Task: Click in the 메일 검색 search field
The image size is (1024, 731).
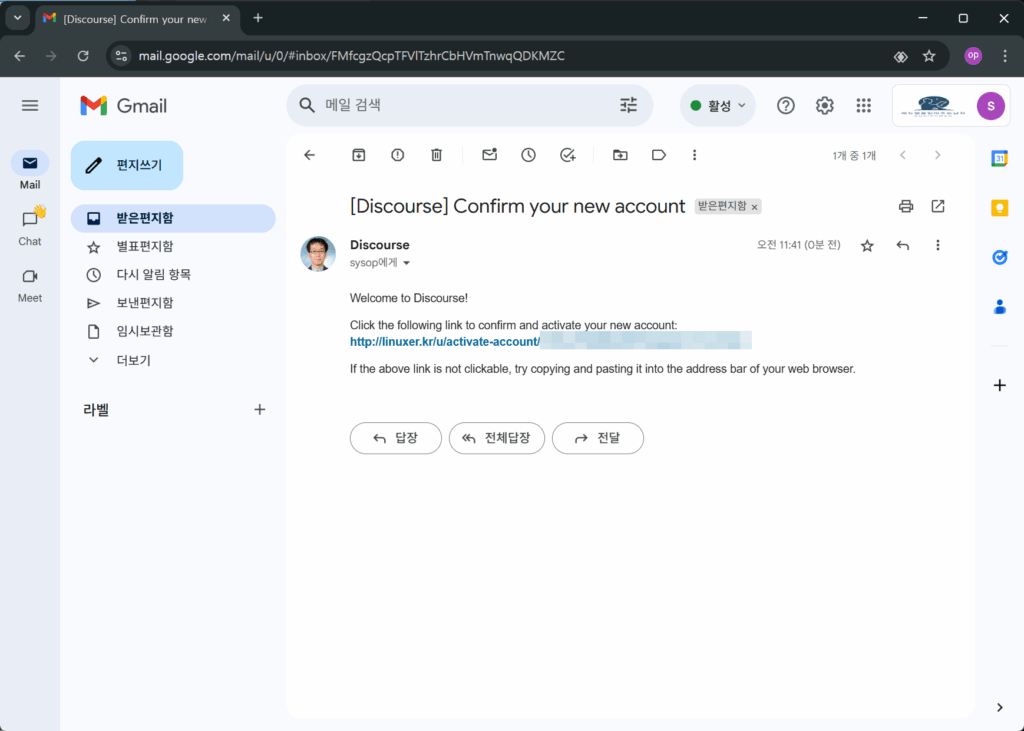Action: pyautogui.click(x=460, y=105)
